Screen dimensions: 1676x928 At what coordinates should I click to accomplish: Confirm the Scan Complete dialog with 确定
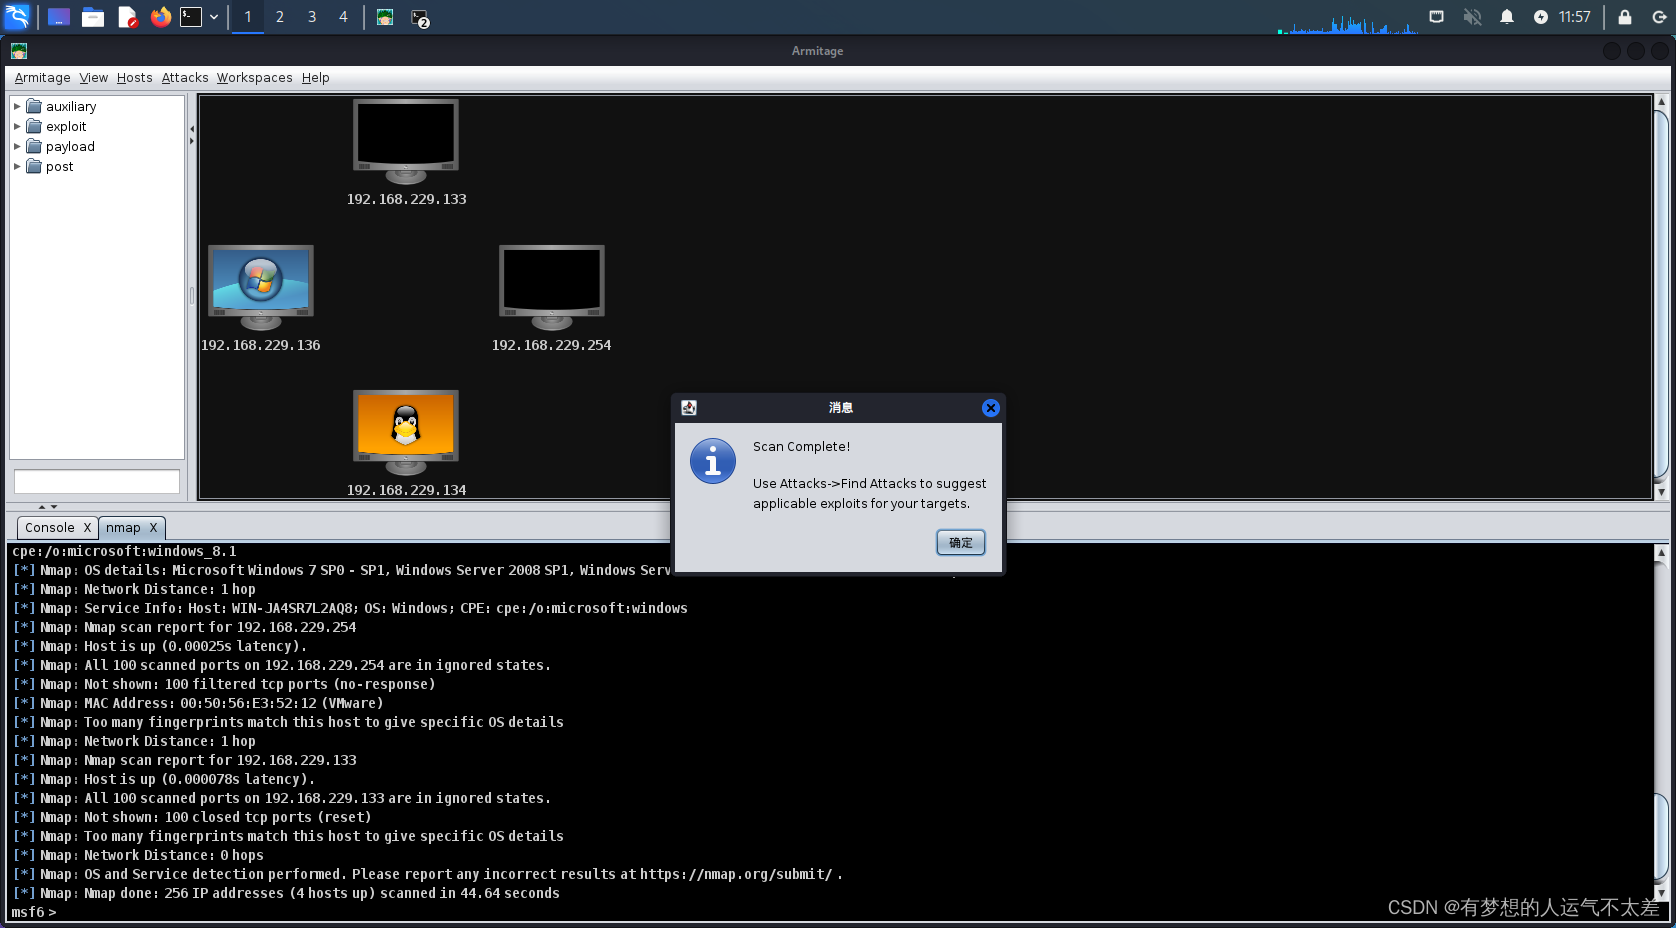click(x=961, y=543)
